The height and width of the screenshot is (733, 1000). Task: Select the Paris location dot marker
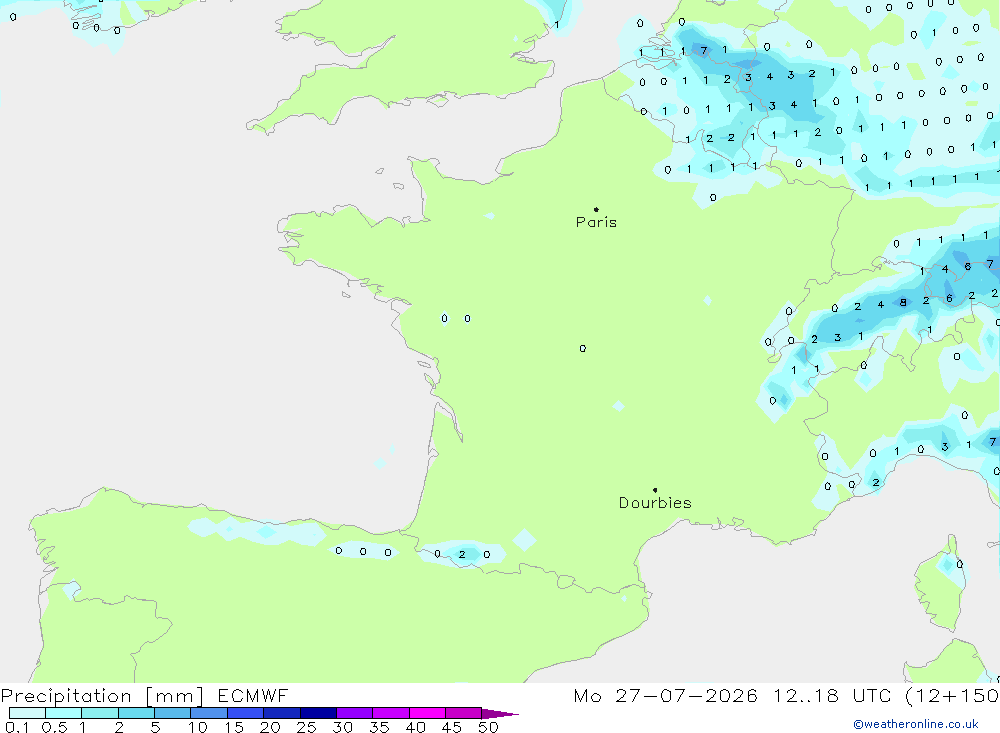pos(596,209)
